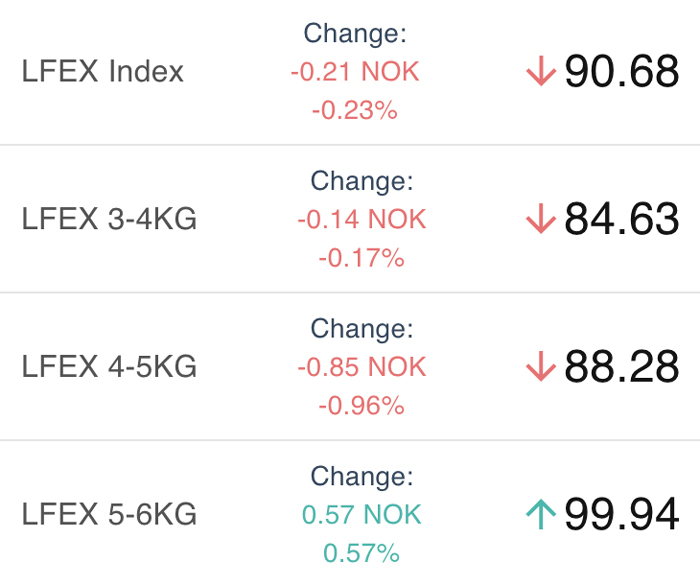The image size is (700, 585).
Task: Click the red down arrow beside 90.68
Action: (541, 71)
